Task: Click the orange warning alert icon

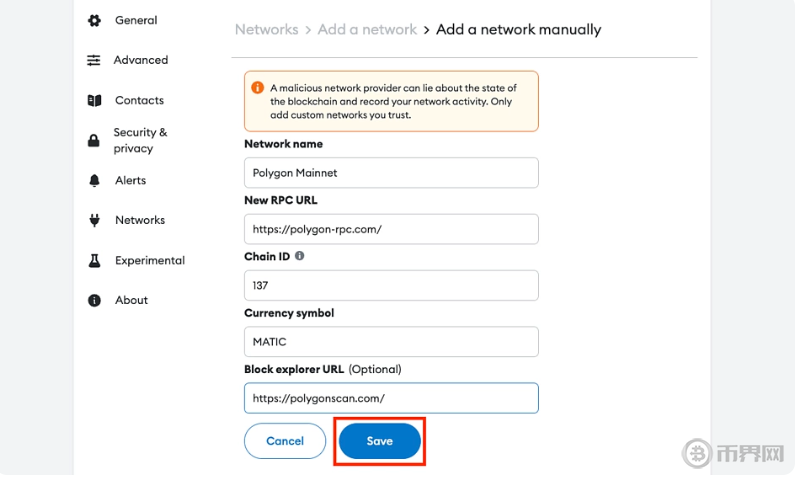Action: (x=258, y=88)
